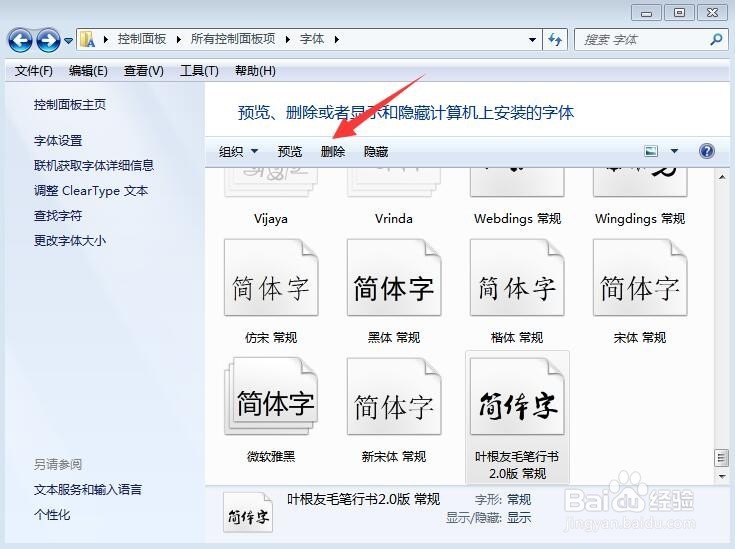This screenshot has height=549, width=735.
Task: Click the 仿宋 常规 label text
Action: (271, 338)
